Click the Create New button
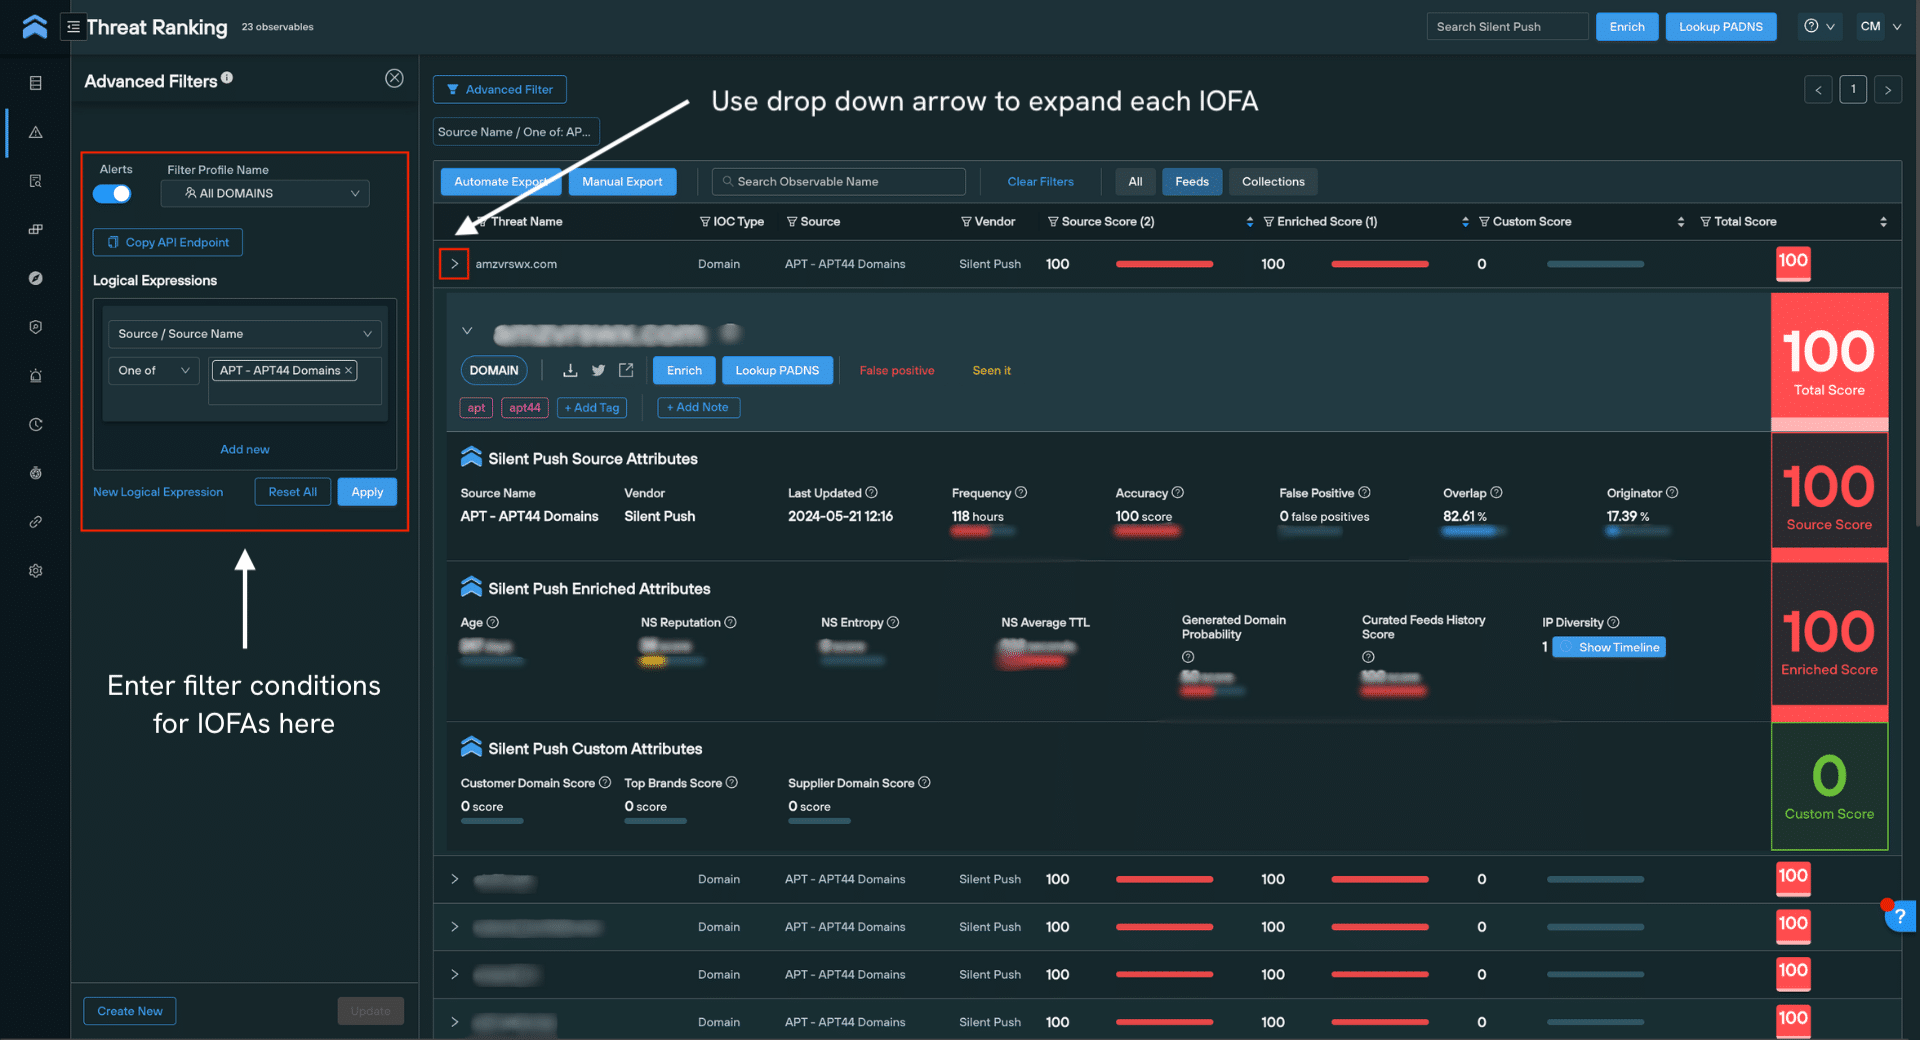The height and width of the screenshot is (1040, 1920). click(130, 1011)
